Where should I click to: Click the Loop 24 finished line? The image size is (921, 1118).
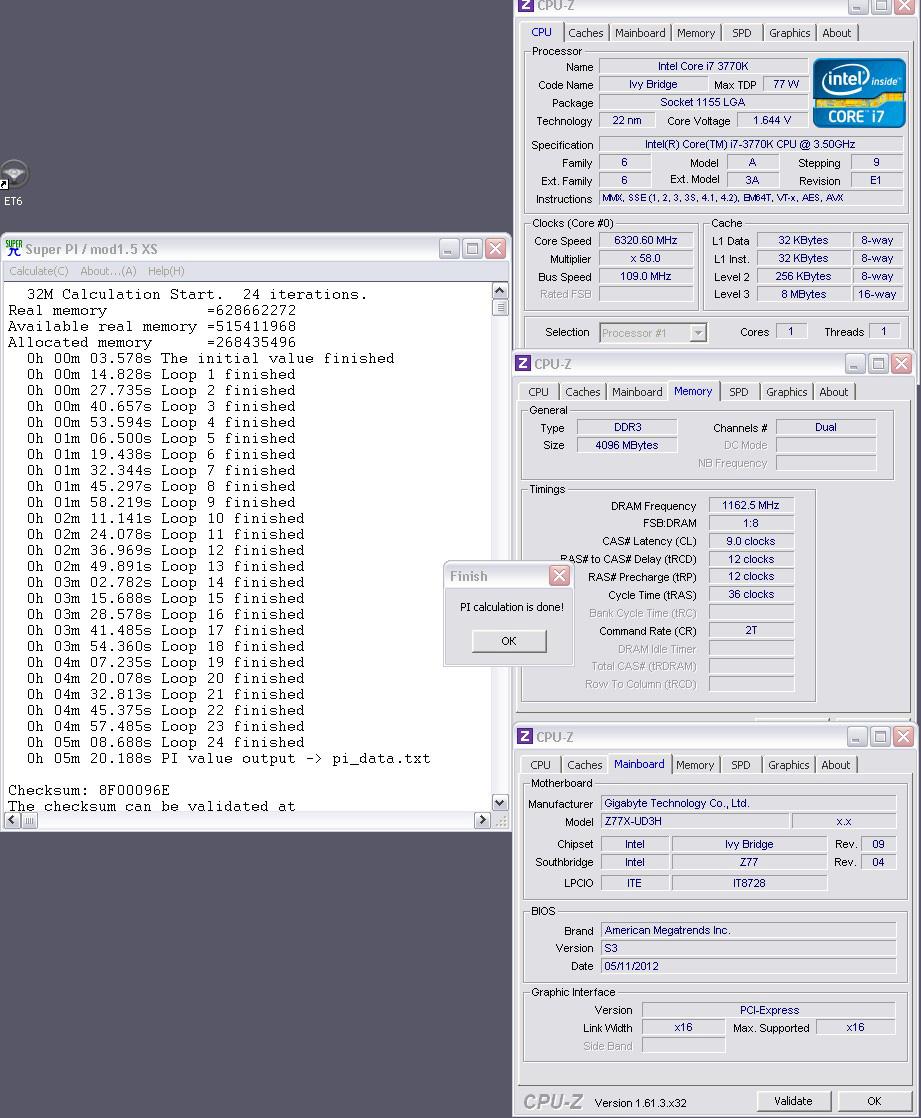pos(165,742)
